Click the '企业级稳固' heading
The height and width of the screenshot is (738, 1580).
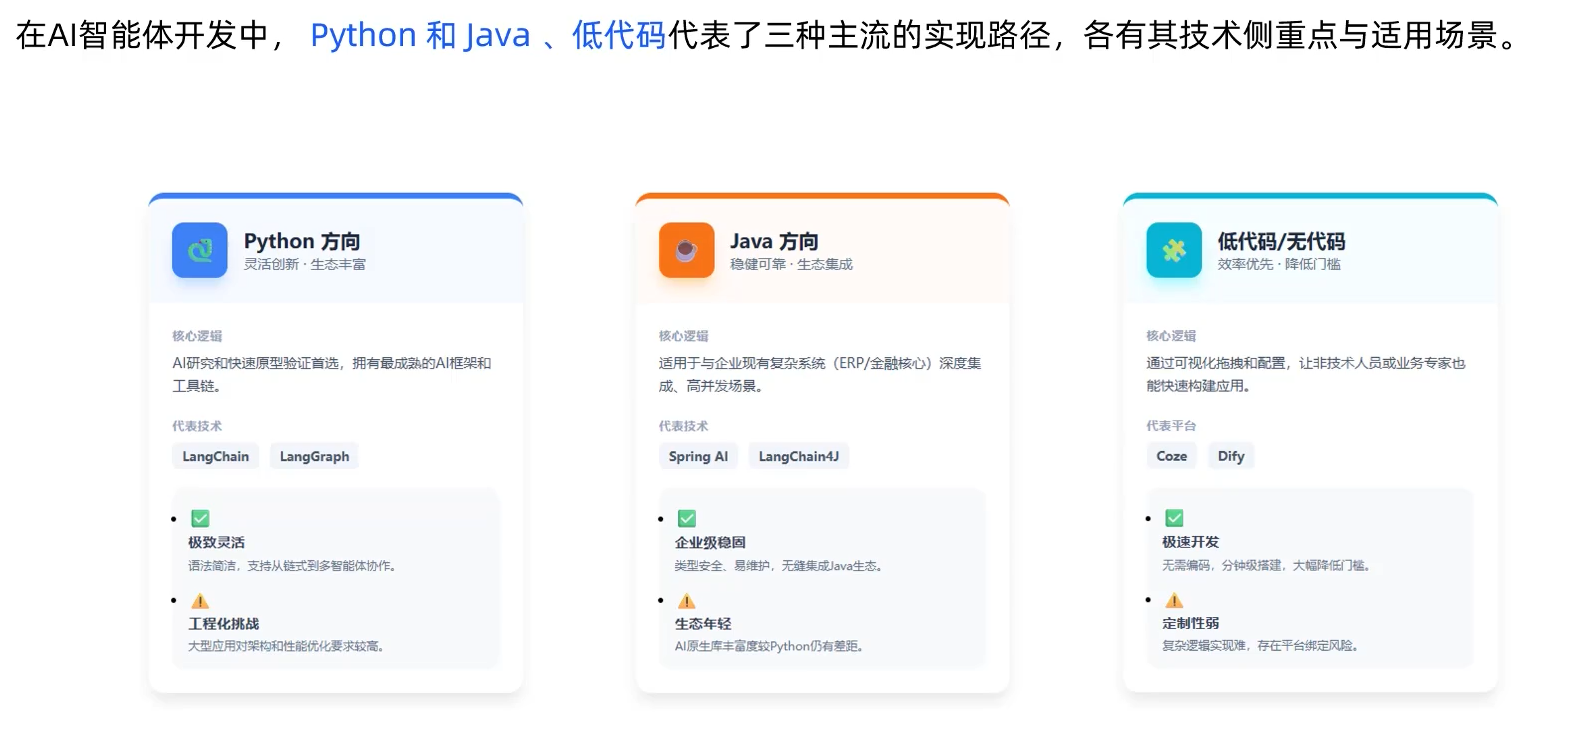coord(710,542)
